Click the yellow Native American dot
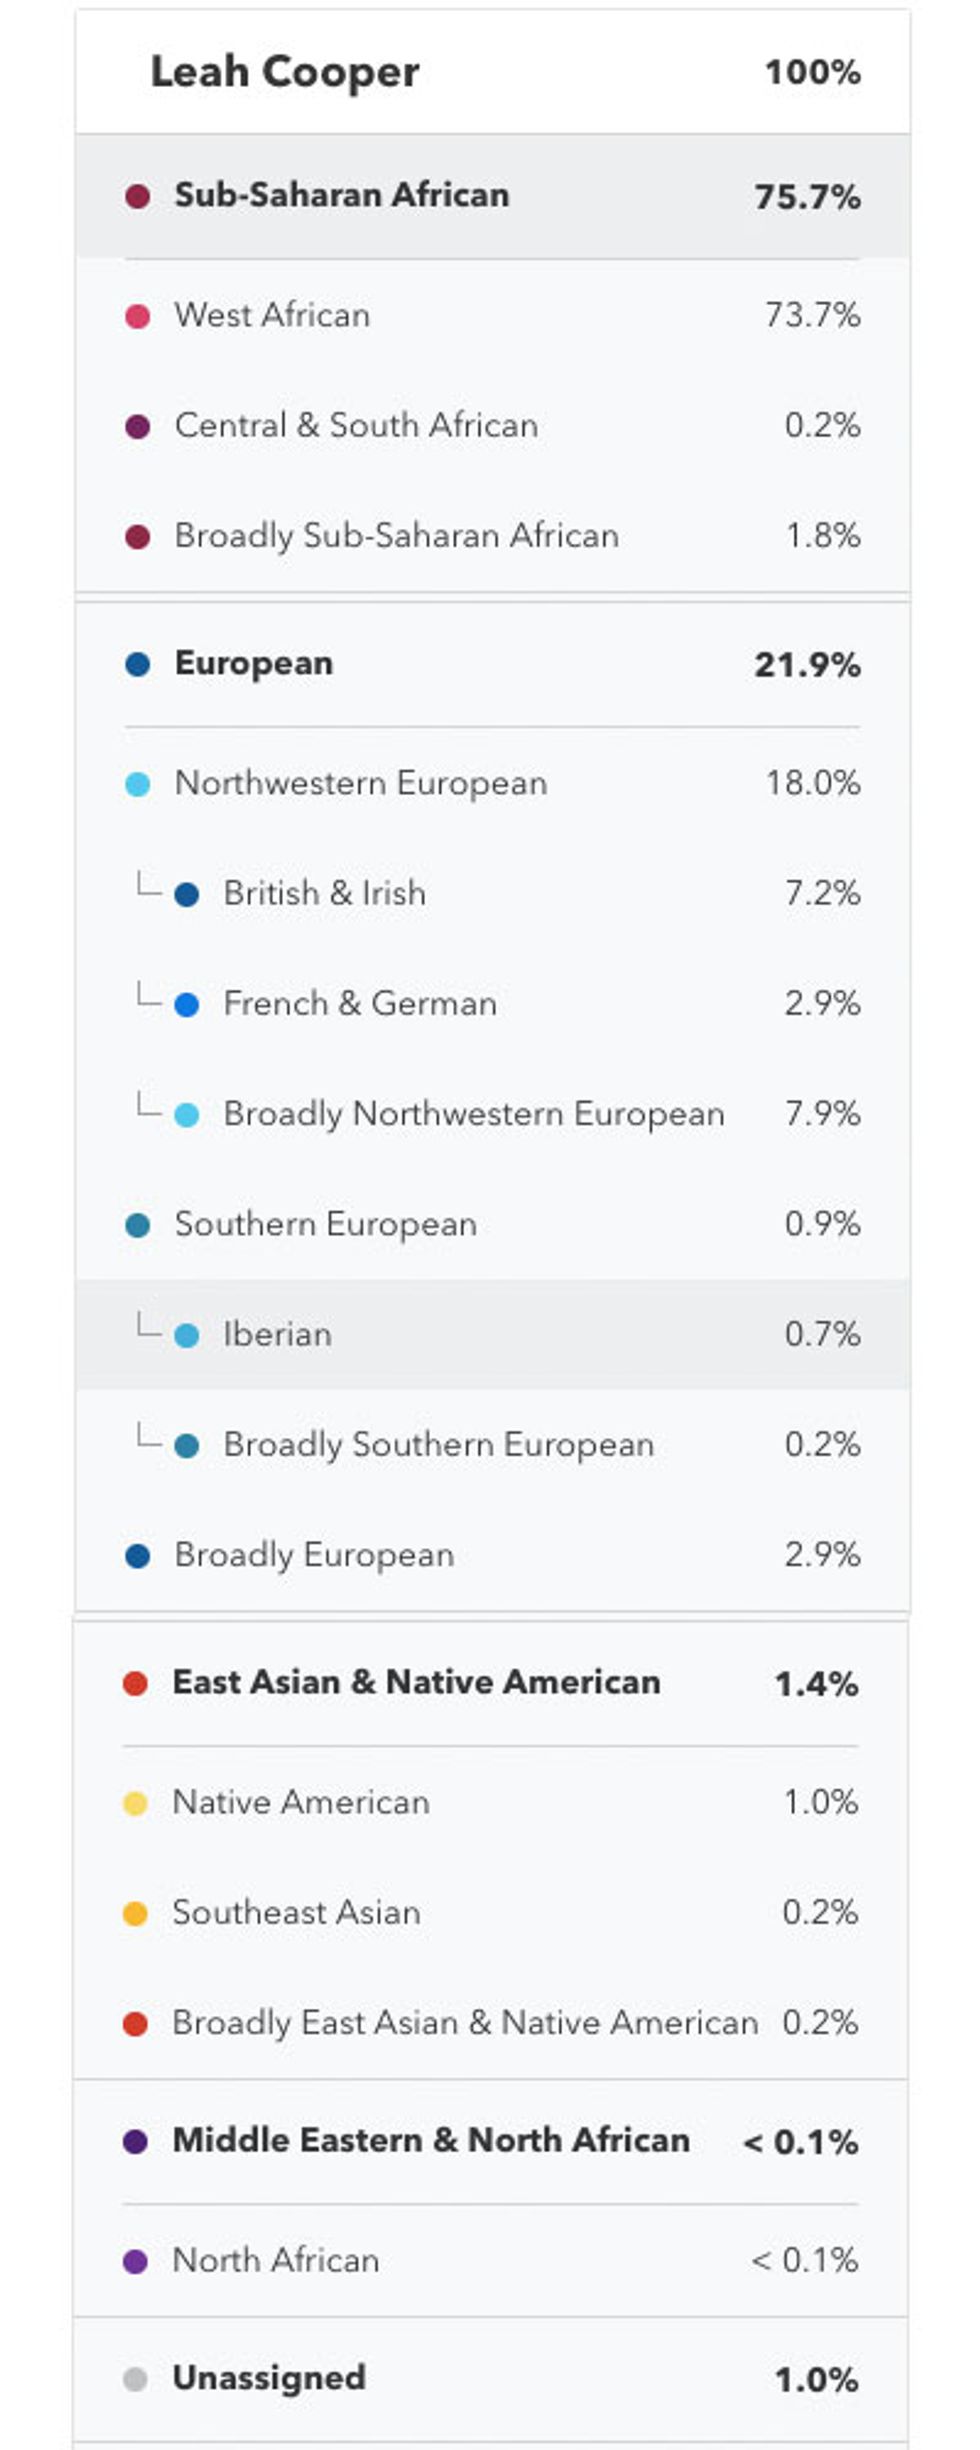This screenshot has height=2450, width=980. (136, 1803)
